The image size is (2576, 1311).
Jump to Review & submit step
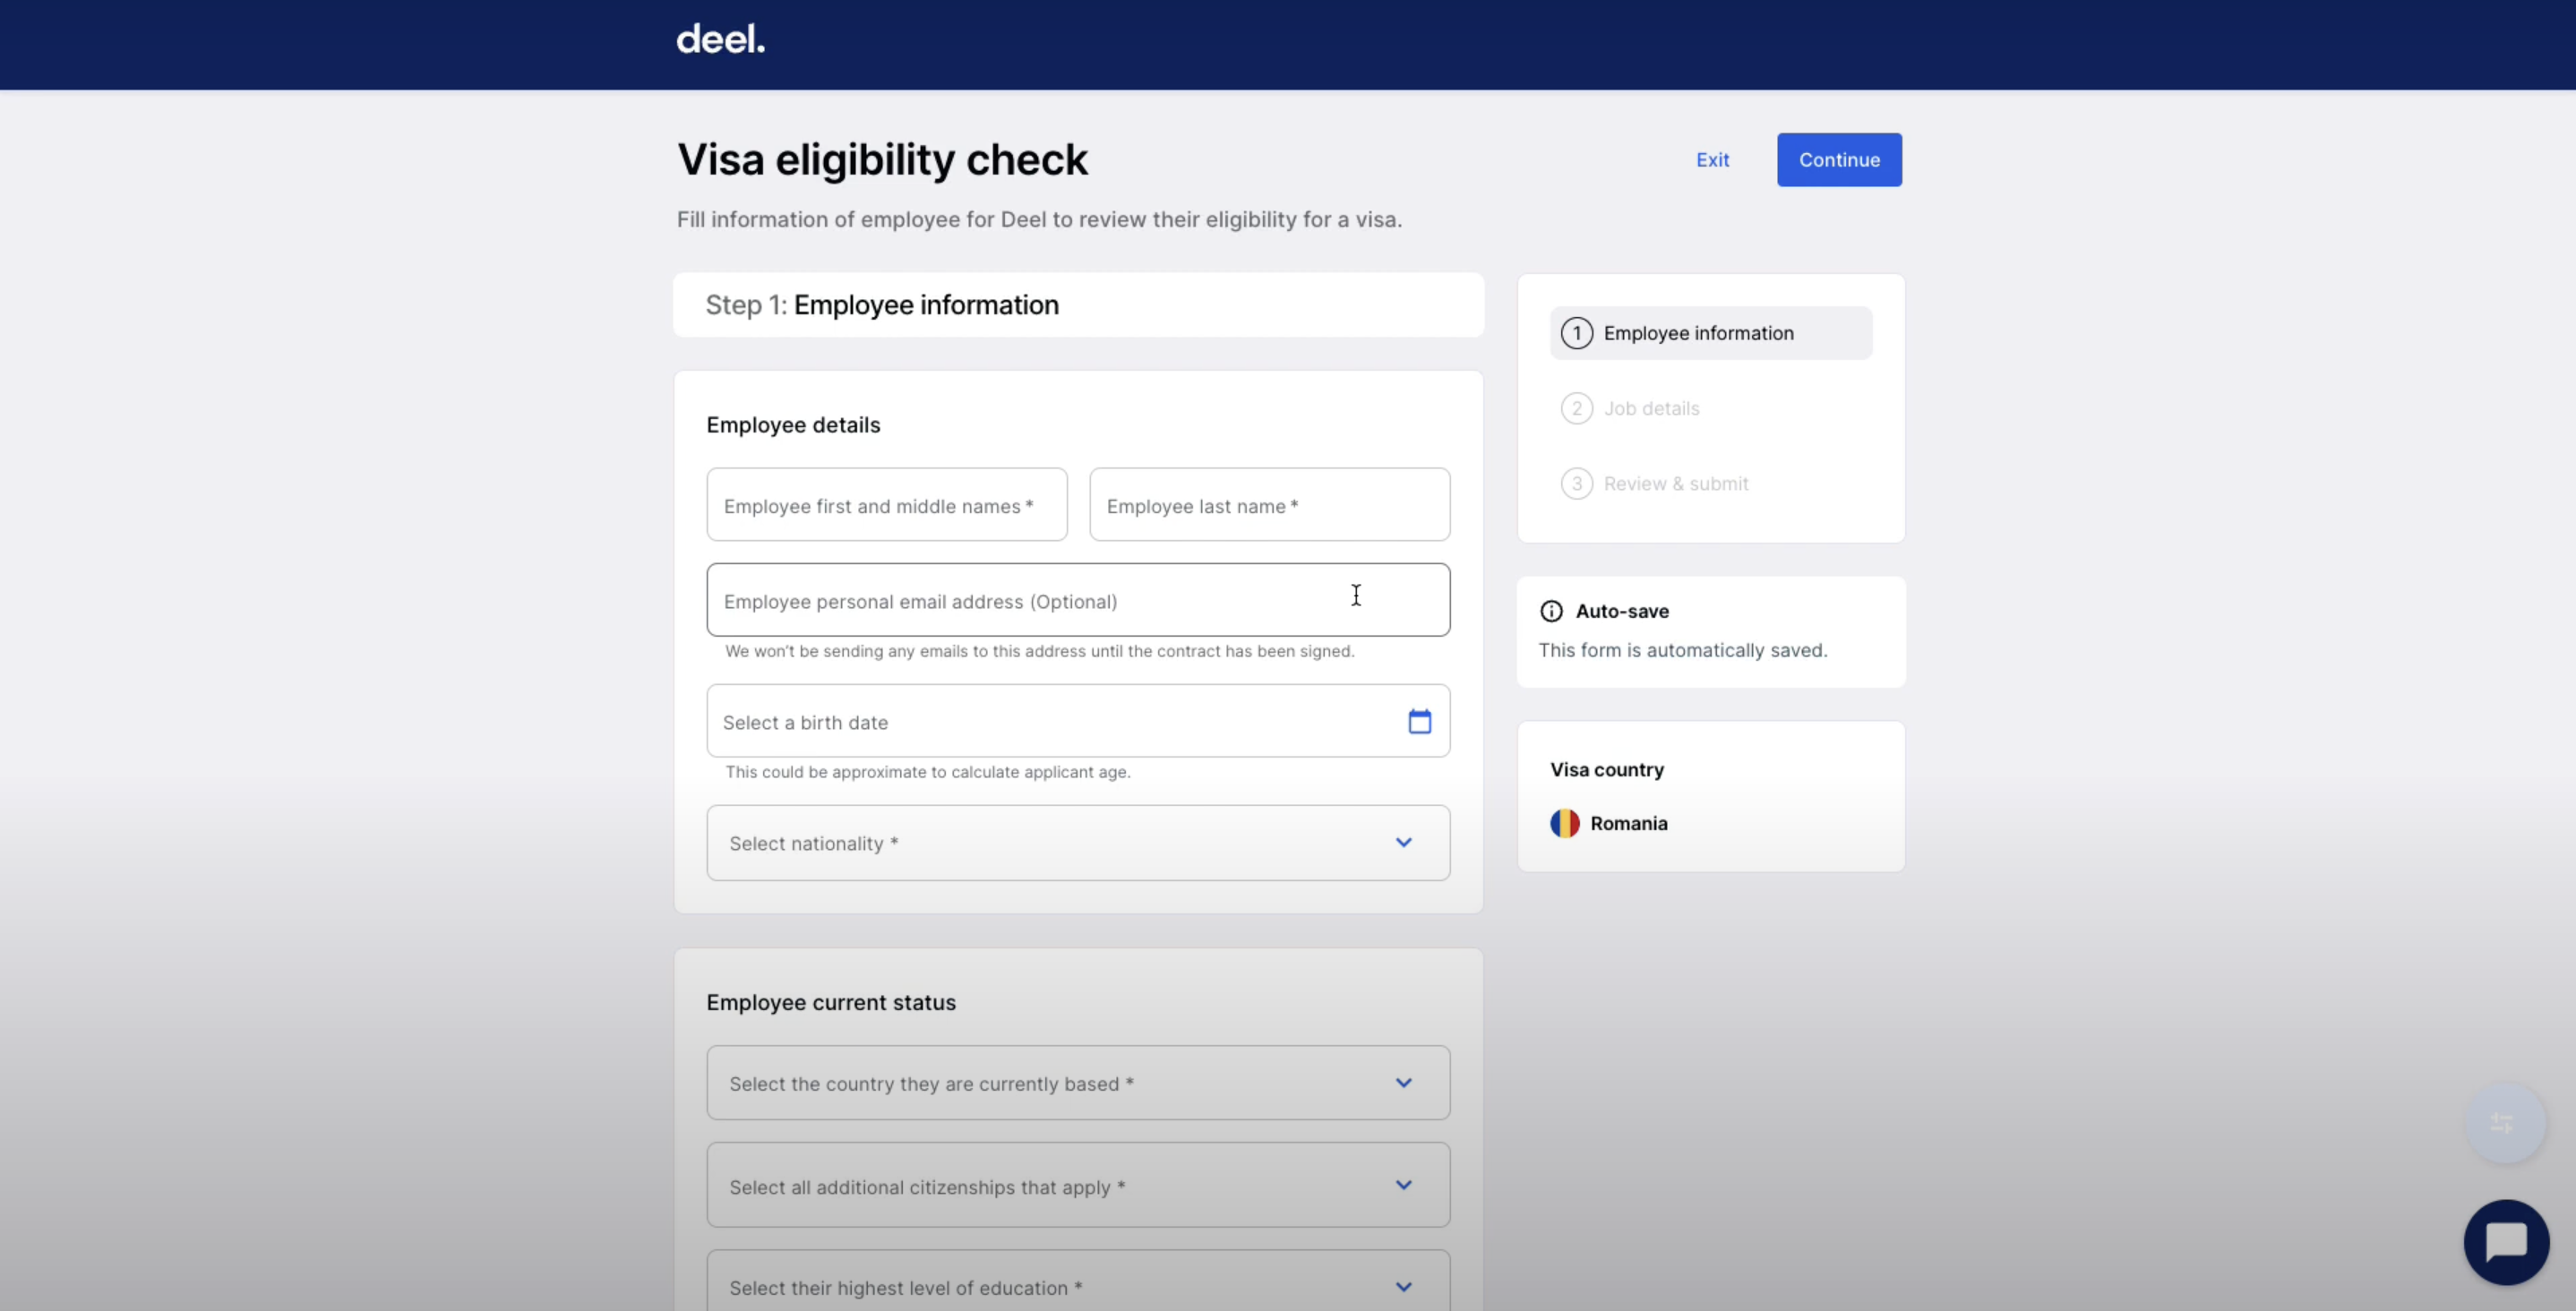[x=1676, y=484]
